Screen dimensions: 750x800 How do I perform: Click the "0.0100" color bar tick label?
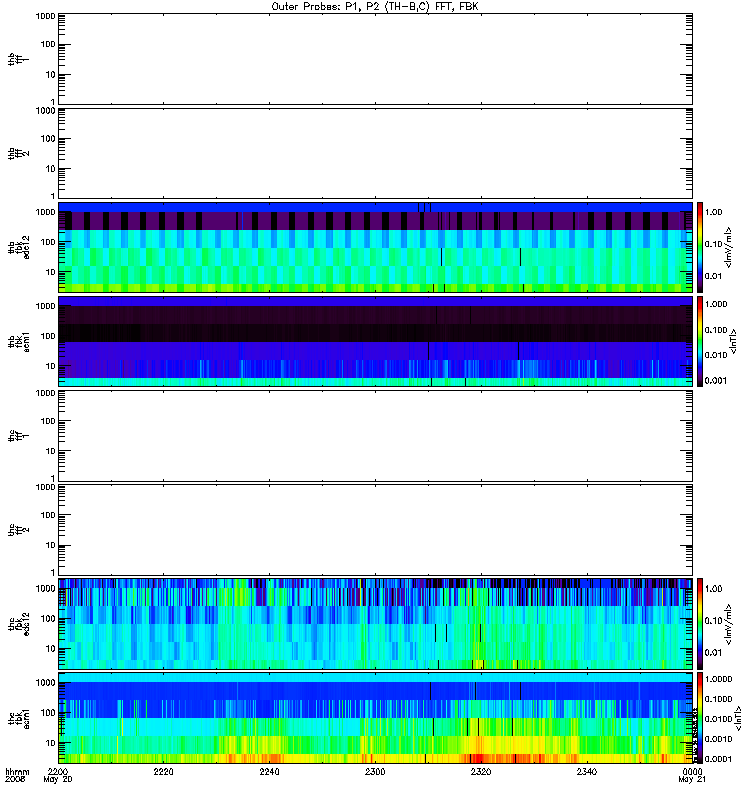click(718, 719)
